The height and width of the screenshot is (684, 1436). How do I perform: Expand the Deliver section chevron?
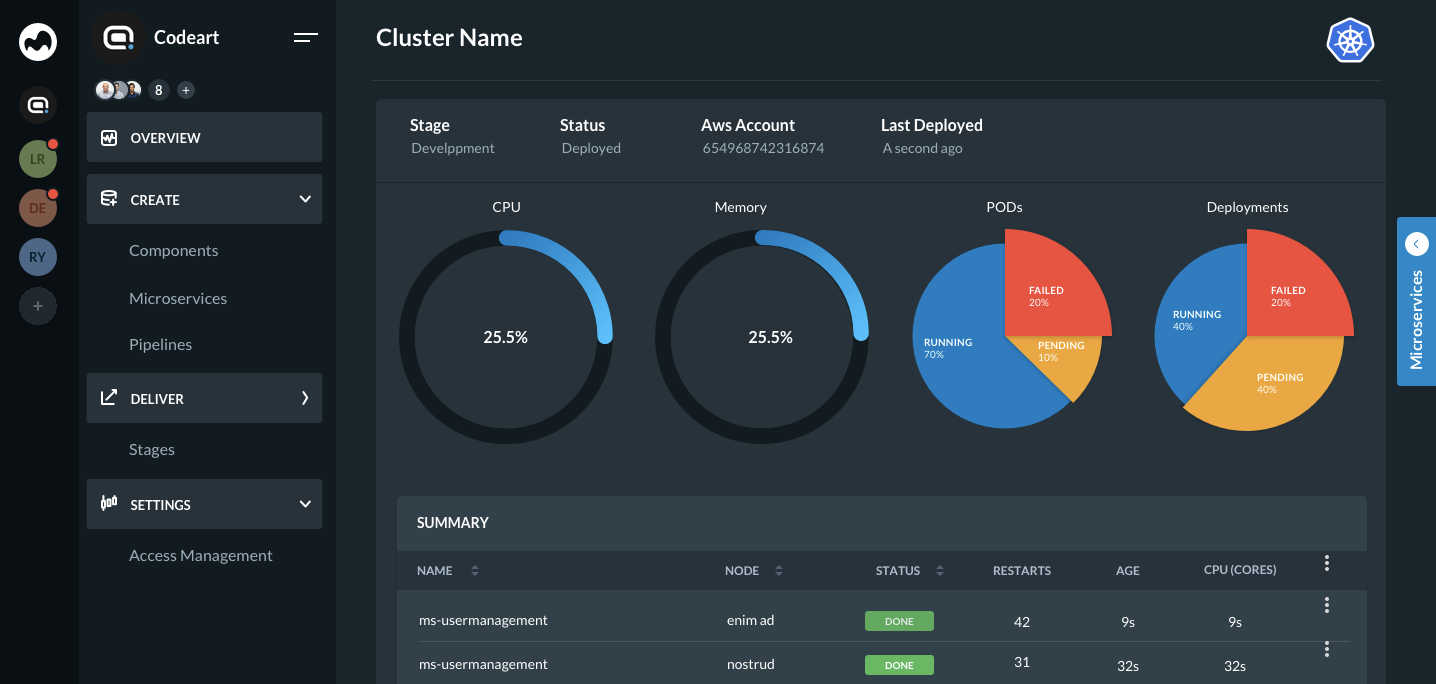click(x=305, y=398)
